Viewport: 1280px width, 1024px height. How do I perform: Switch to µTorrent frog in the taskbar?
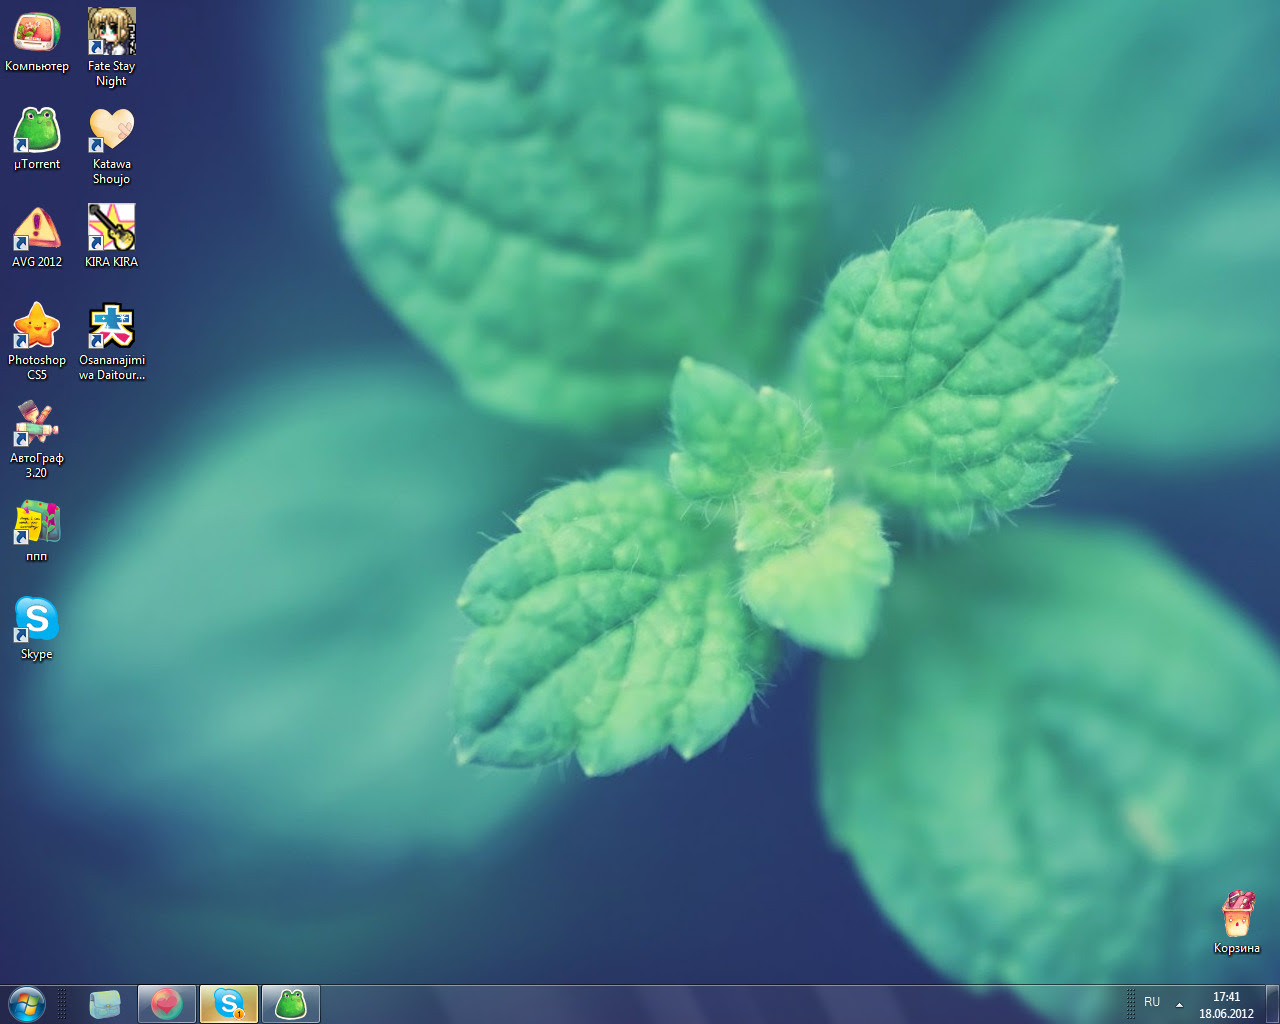[291, 1004]
